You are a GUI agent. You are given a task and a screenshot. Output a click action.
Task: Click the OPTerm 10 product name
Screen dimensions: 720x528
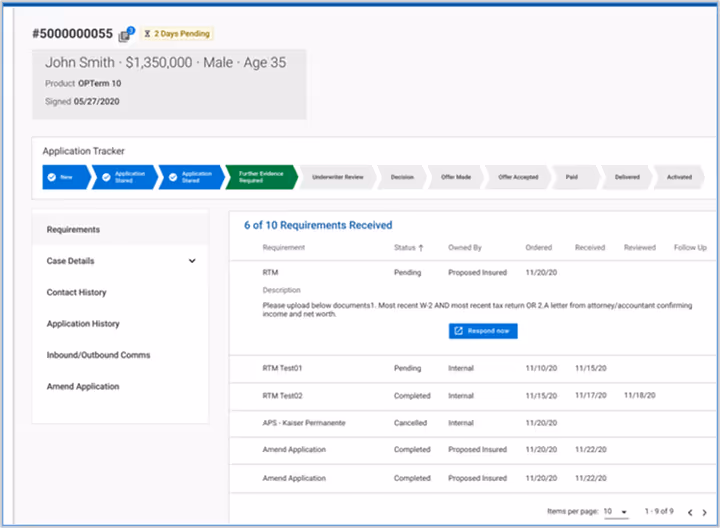click(100, 83)
